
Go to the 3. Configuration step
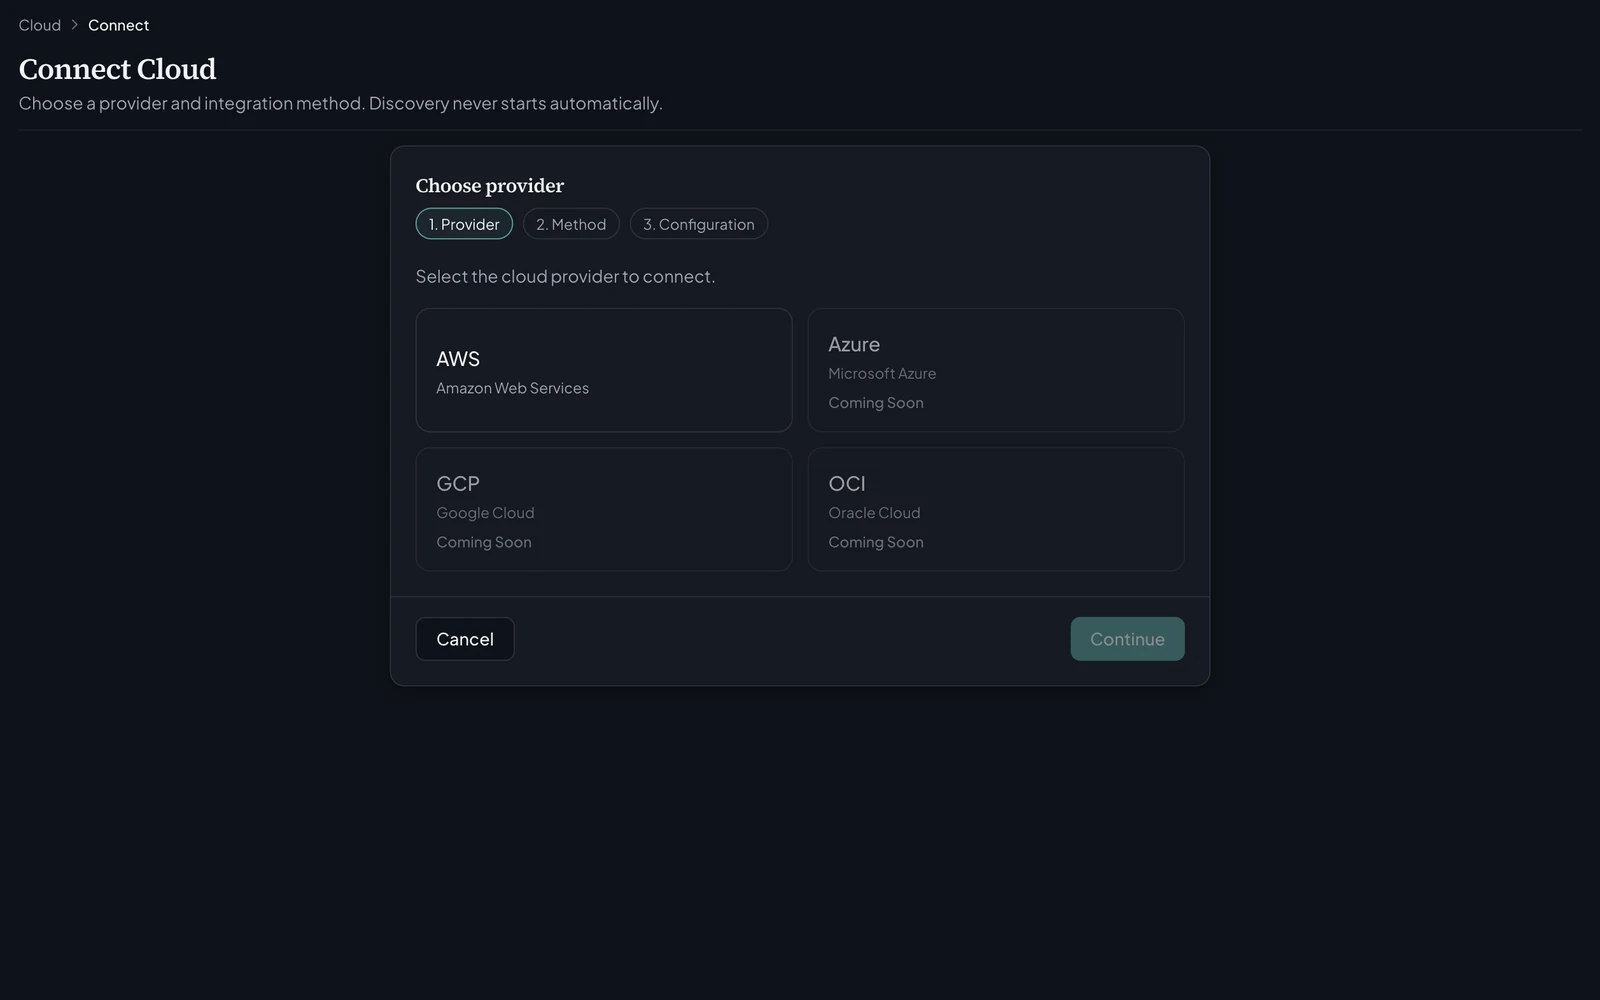point(699,224)
